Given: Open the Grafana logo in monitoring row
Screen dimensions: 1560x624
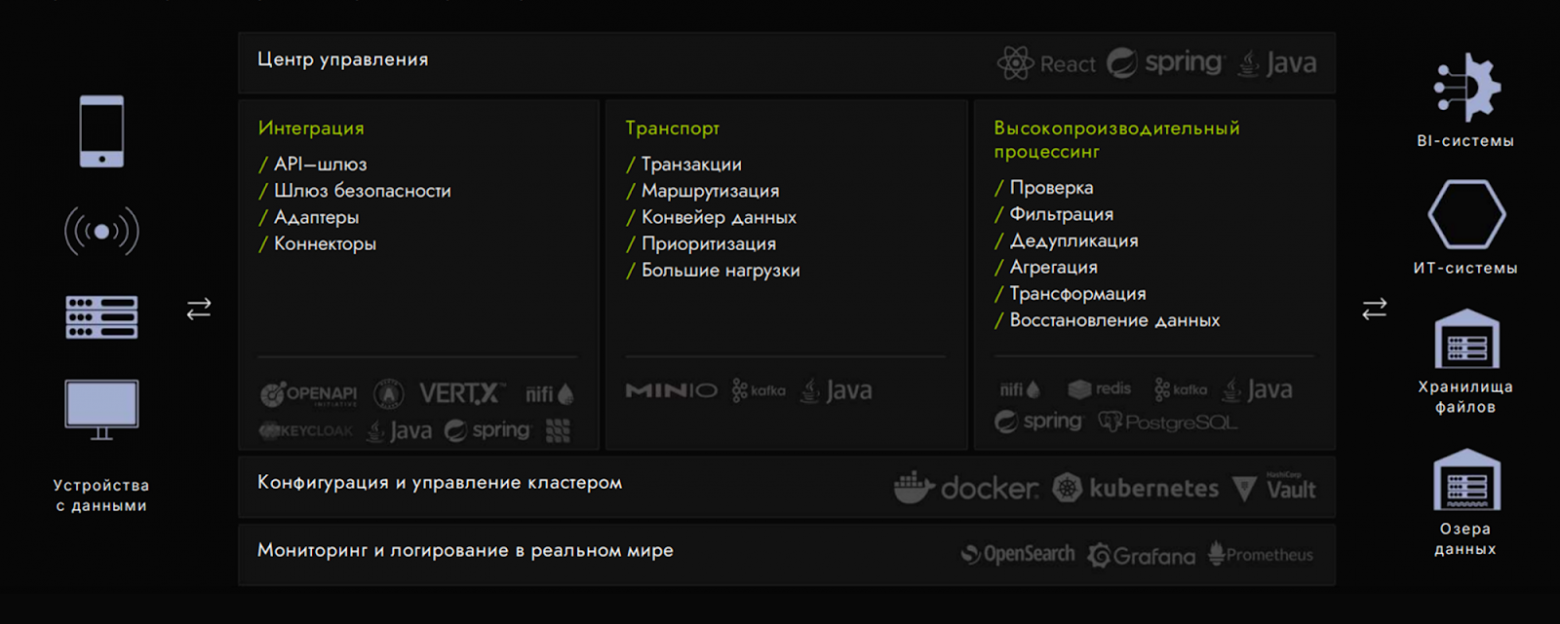Looking at the screenshot, I should coord(1099,555).
